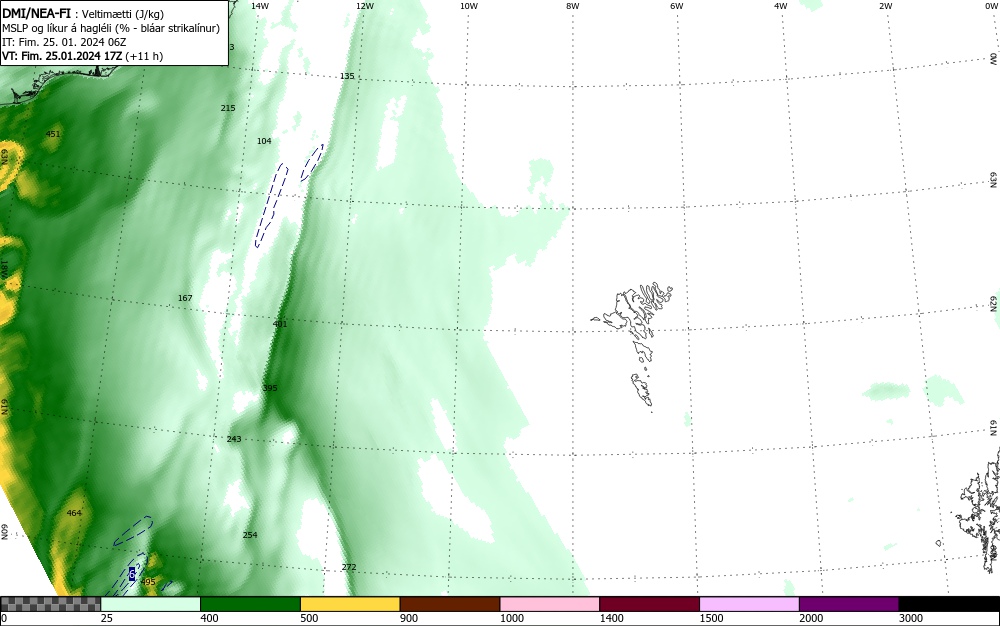Click the 0W longitude label
1000x626 pixels.
pyautogui.click(x=990, y=6)
